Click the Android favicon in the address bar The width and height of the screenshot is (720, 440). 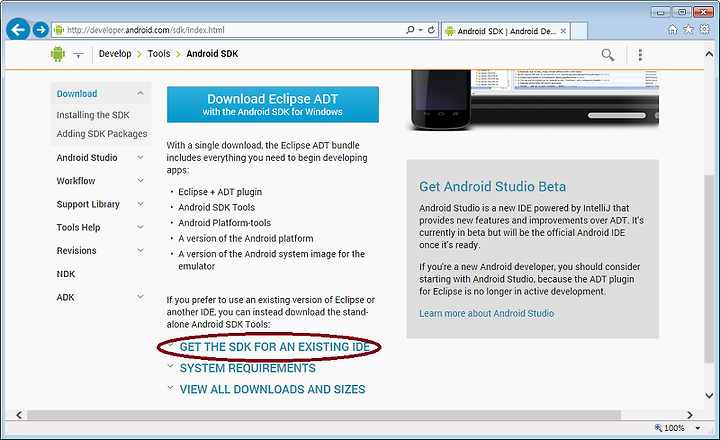click(59, 30)
